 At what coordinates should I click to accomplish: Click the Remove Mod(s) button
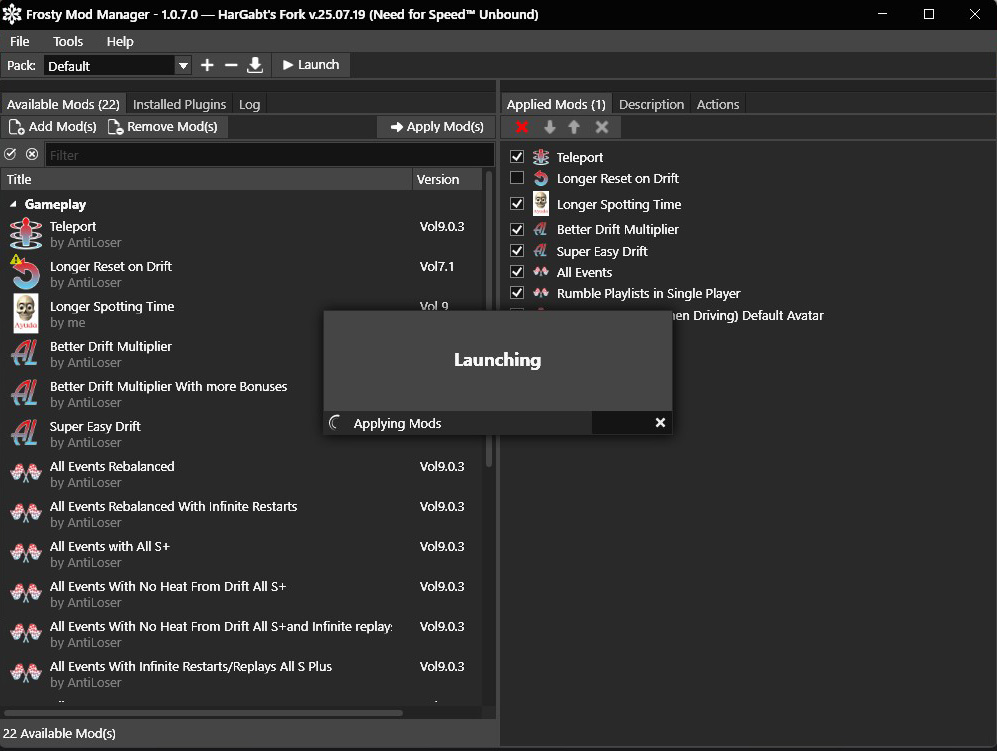pos(163,127)
